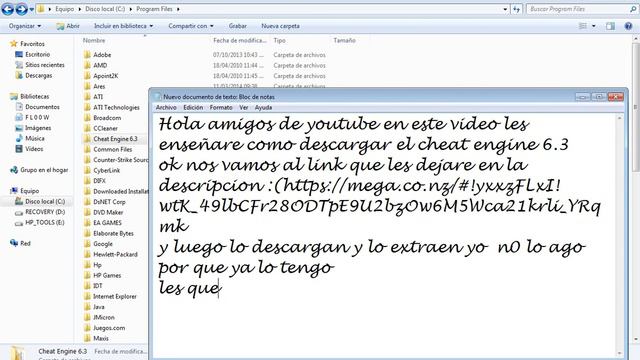Select HP_TOOLS (E:) drive
640x360 pixels.
[44, 222]
